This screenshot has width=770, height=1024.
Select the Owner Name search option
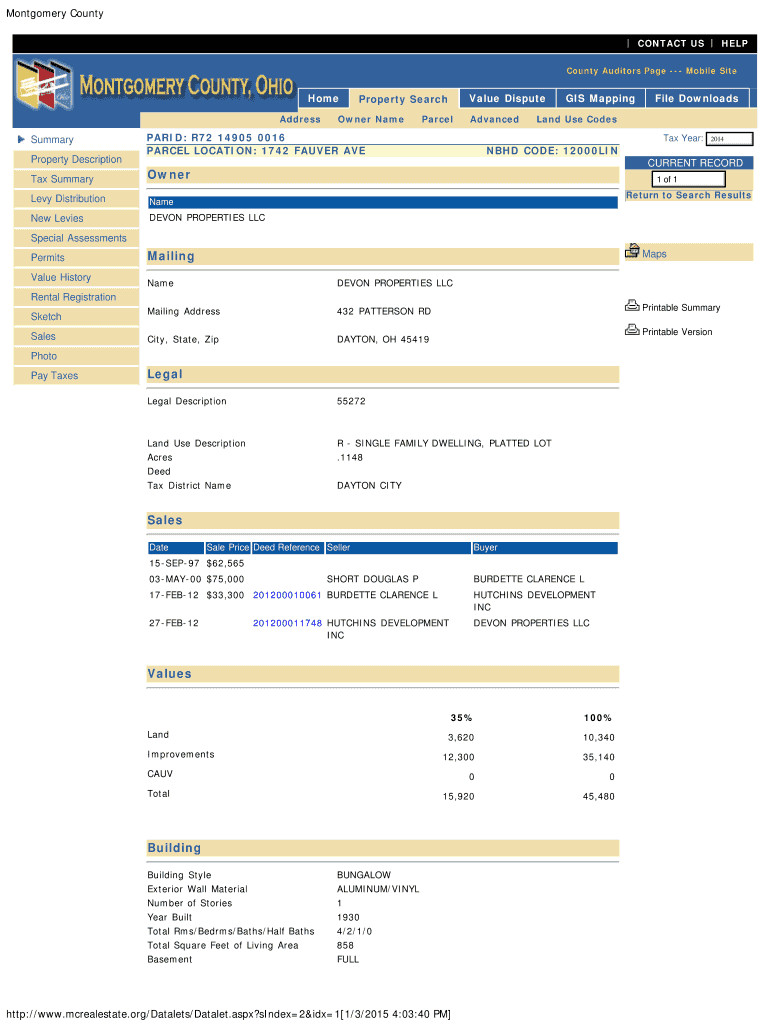[370, 119]
